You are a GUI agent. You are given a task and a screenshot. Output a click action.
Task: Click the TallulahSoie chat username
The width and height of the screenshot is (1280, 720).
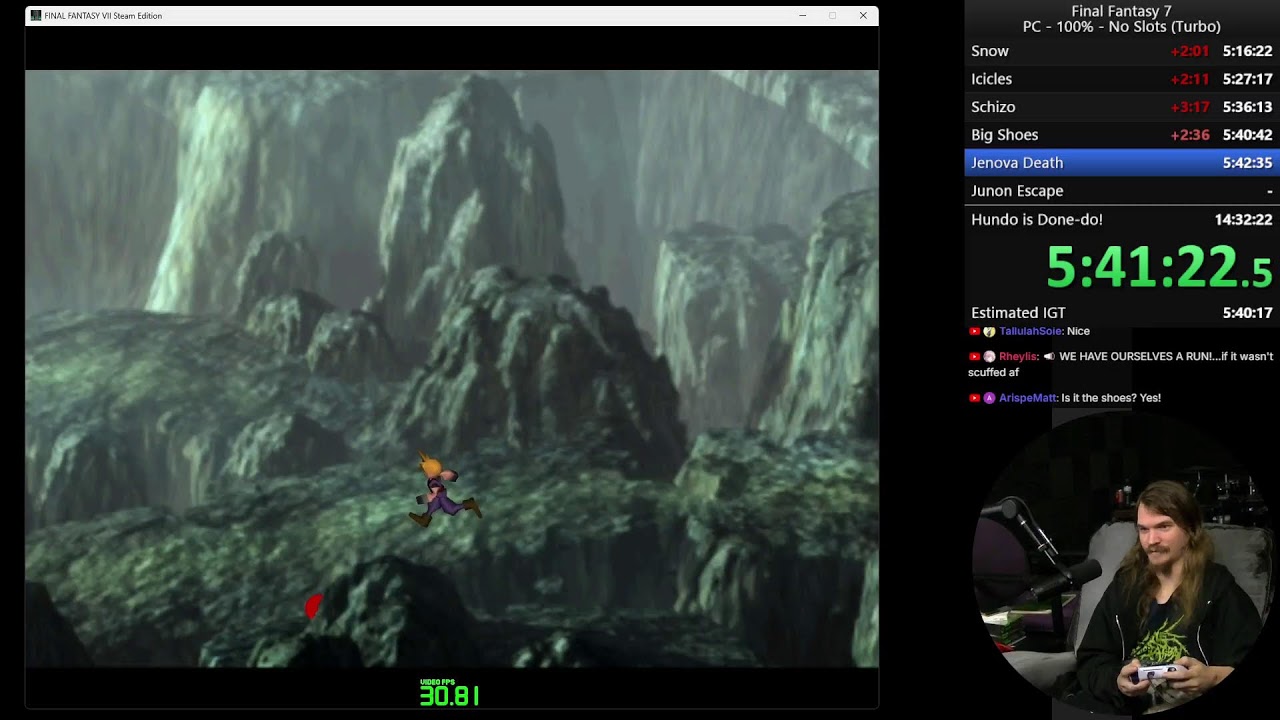1030,331
